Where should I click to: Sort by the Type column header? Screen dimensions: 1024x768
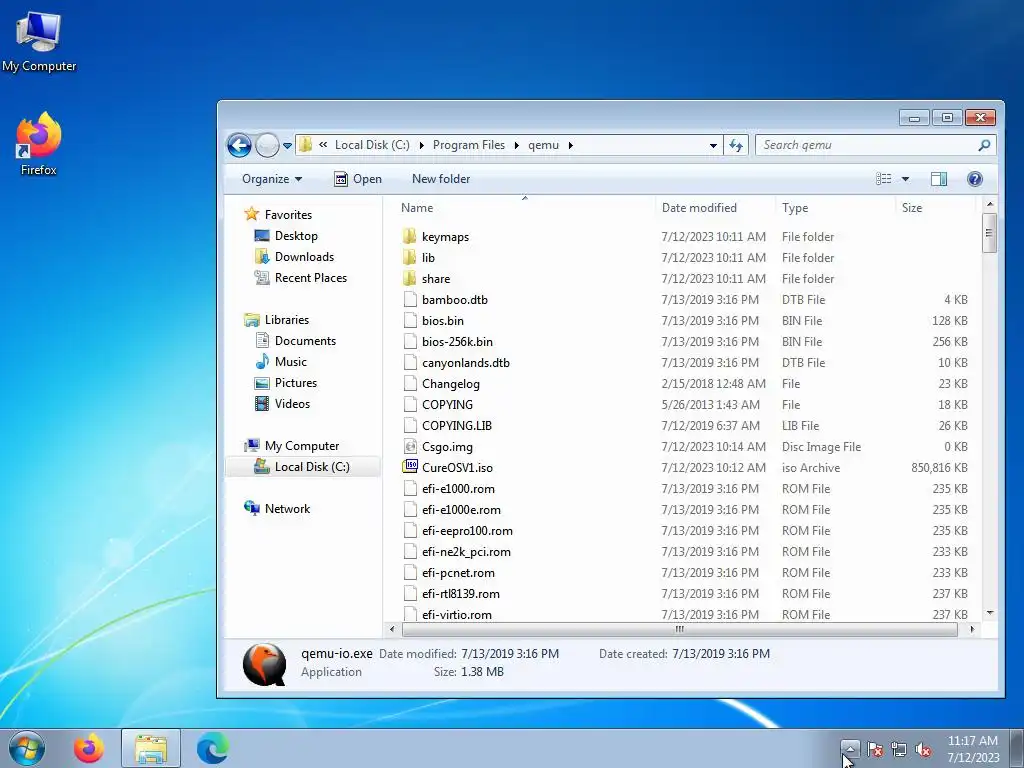[834, 208]
